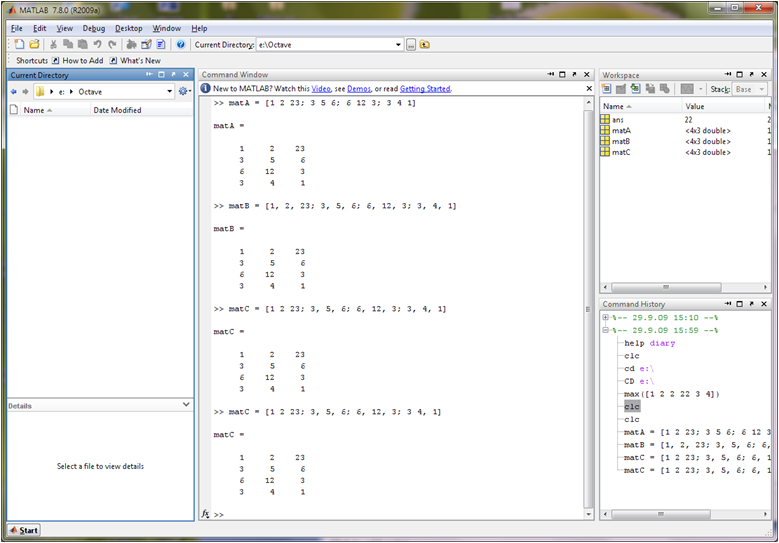Open the View menu
This screenshot has width=779, height=543.
[x=65, y=28]
